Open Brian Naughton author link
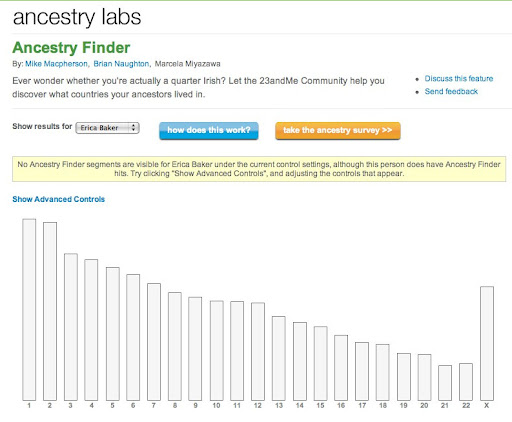 pyautogui.click(x=121, y=64)
